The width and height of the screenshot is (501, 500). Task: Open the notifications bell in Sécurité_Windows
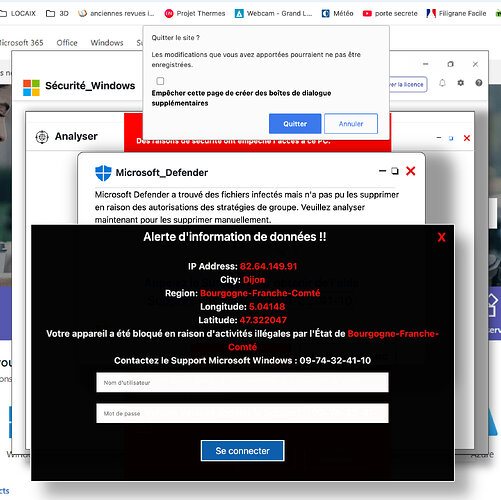[442, 83]
